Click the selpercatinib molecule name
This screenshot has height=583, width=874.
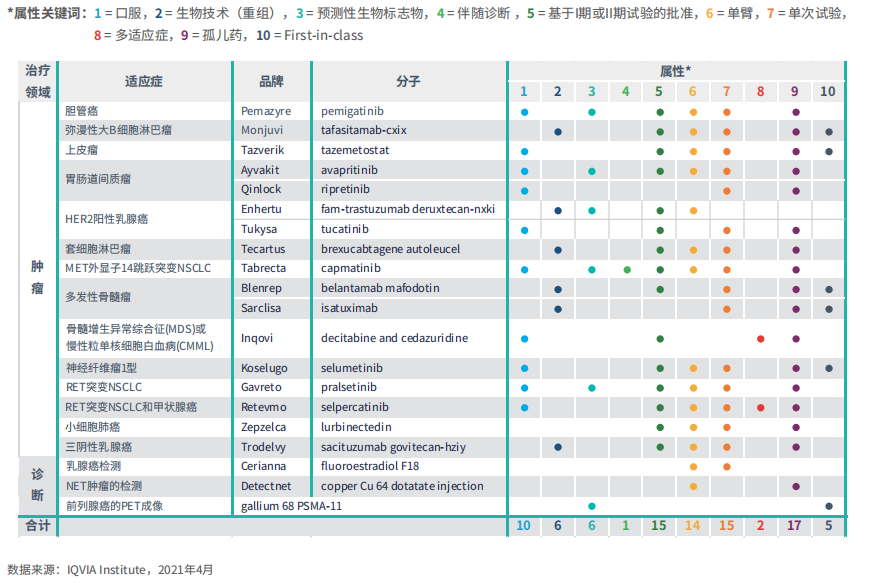point(355,407)
